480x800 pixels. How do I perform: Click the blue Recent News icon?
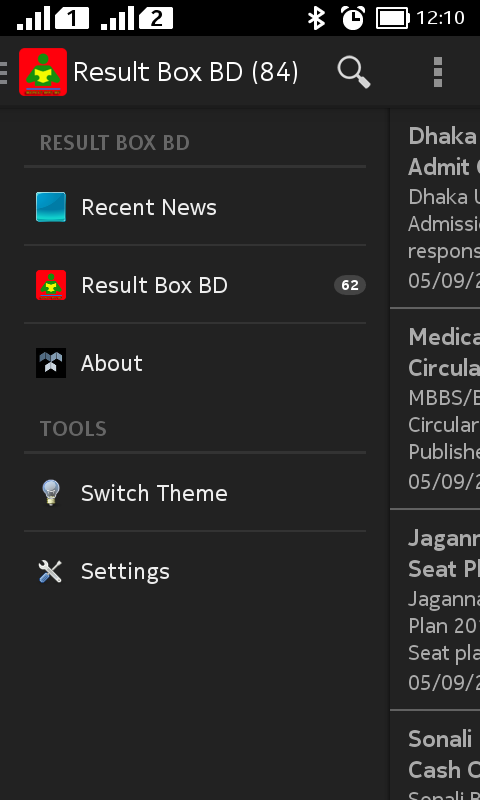[x=50, y=207]
